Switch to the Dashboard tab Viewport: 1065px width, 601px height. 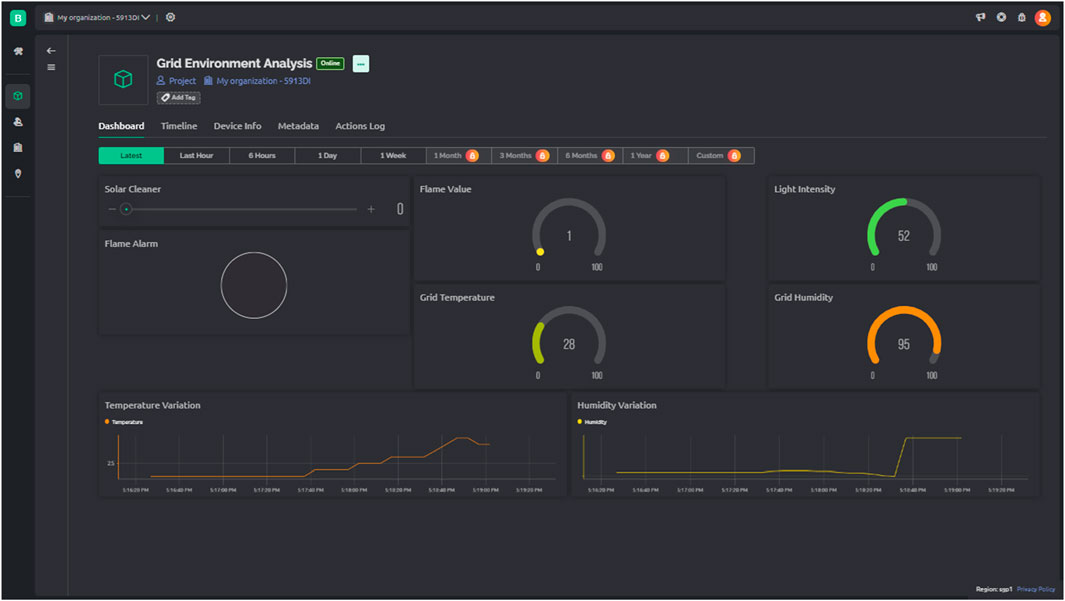121,126
